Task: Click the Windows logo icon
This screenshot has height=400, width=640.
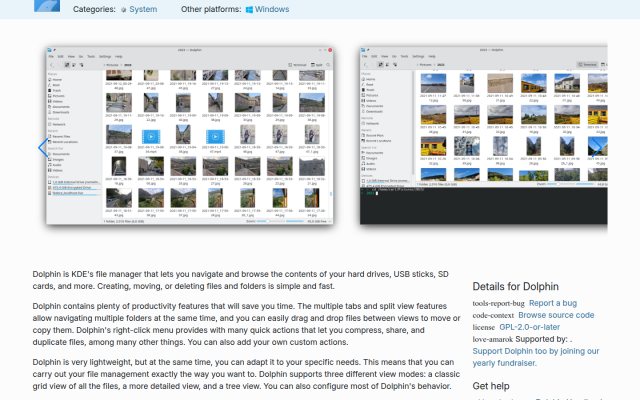Action: pos(249,9)
